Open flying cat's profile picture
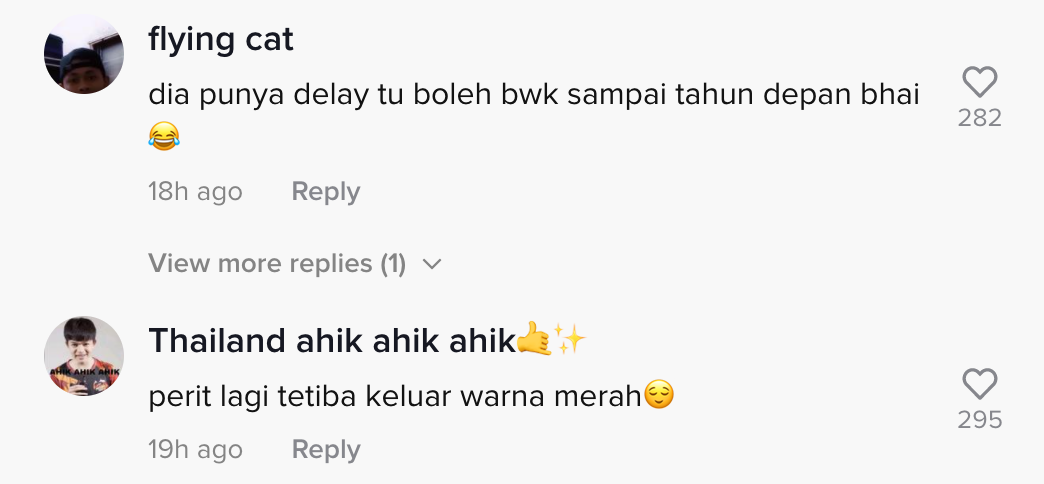The image size is (1044, 484). [x=84, y=54]
